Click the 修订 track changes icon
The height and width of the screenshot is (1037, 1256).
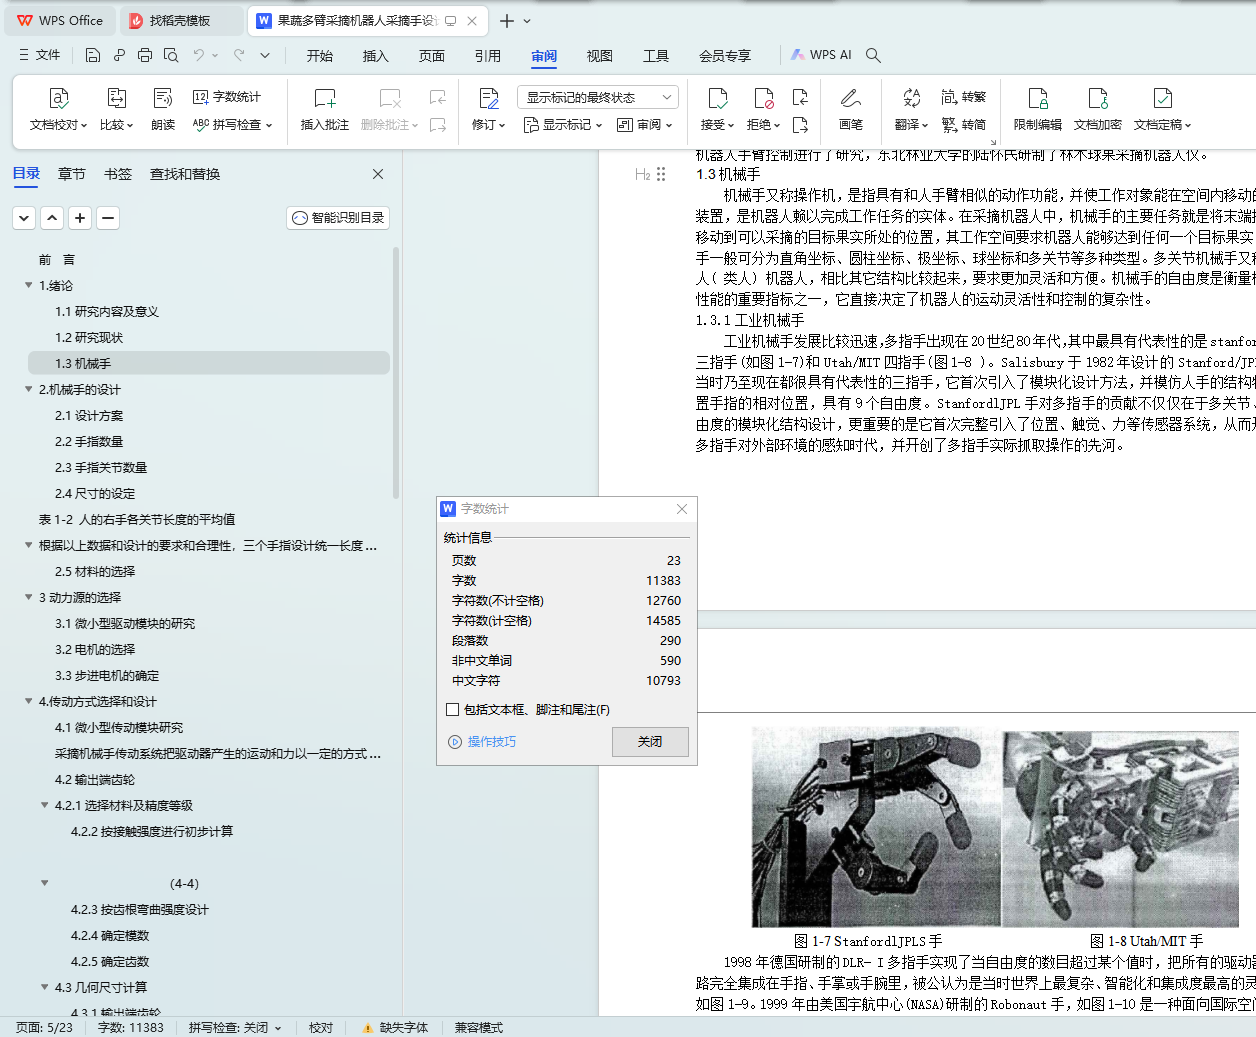point(488,99)
